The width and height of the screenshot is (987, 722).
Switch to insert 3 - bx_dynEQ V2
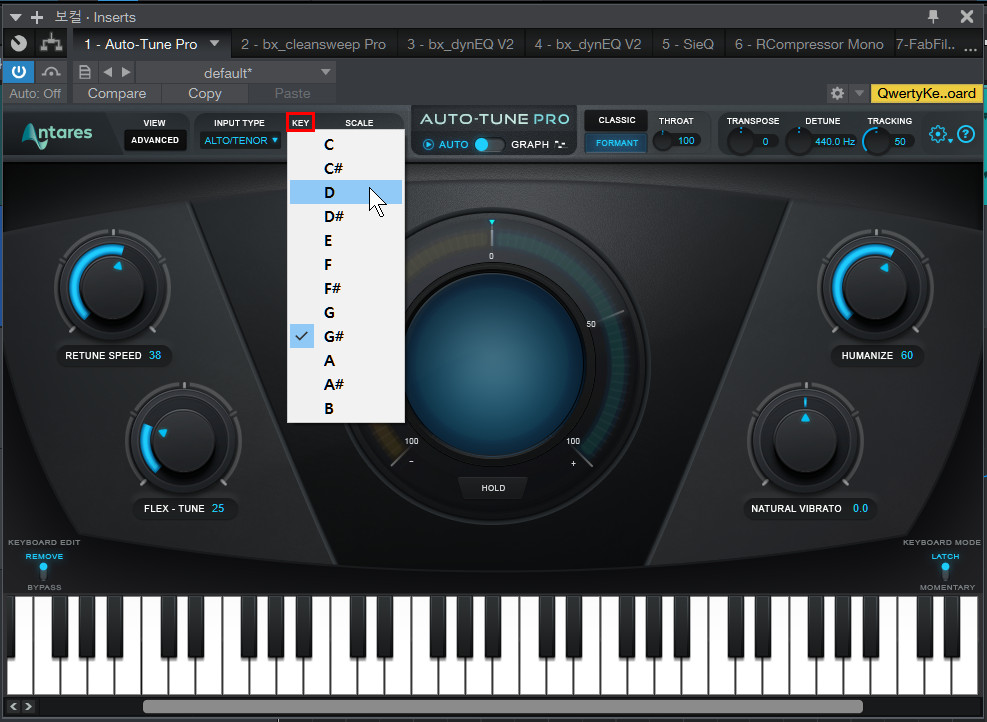pos(460,44)
